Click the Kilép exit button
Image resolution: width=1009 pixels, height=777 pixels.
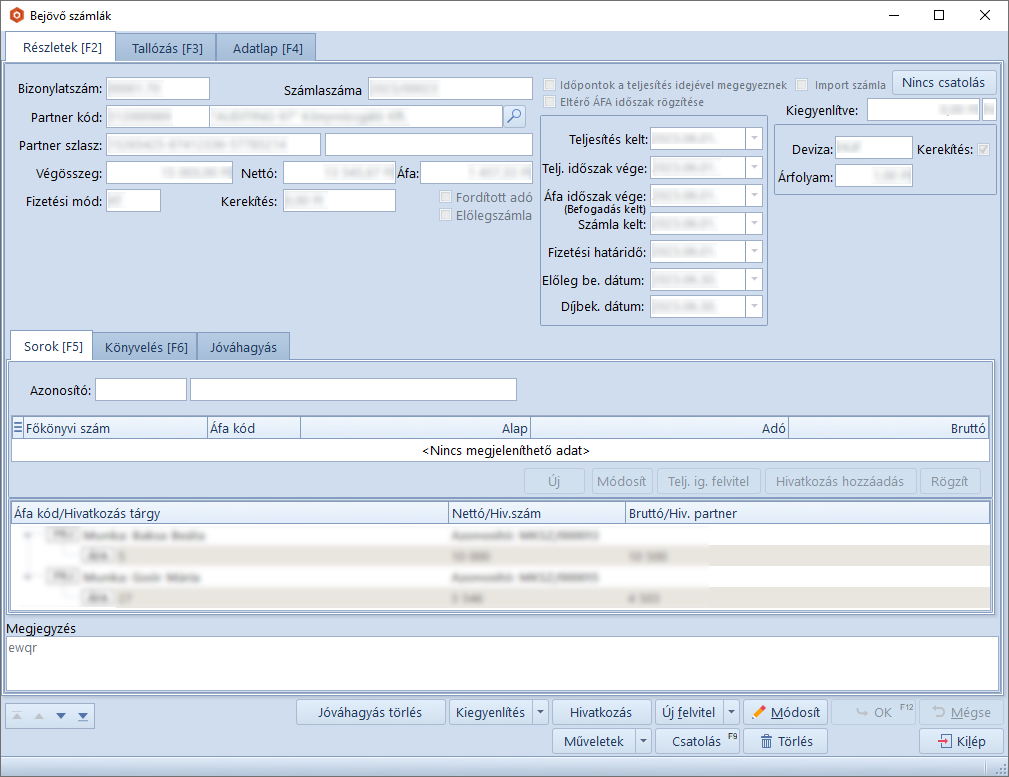(x=961, y=742)
